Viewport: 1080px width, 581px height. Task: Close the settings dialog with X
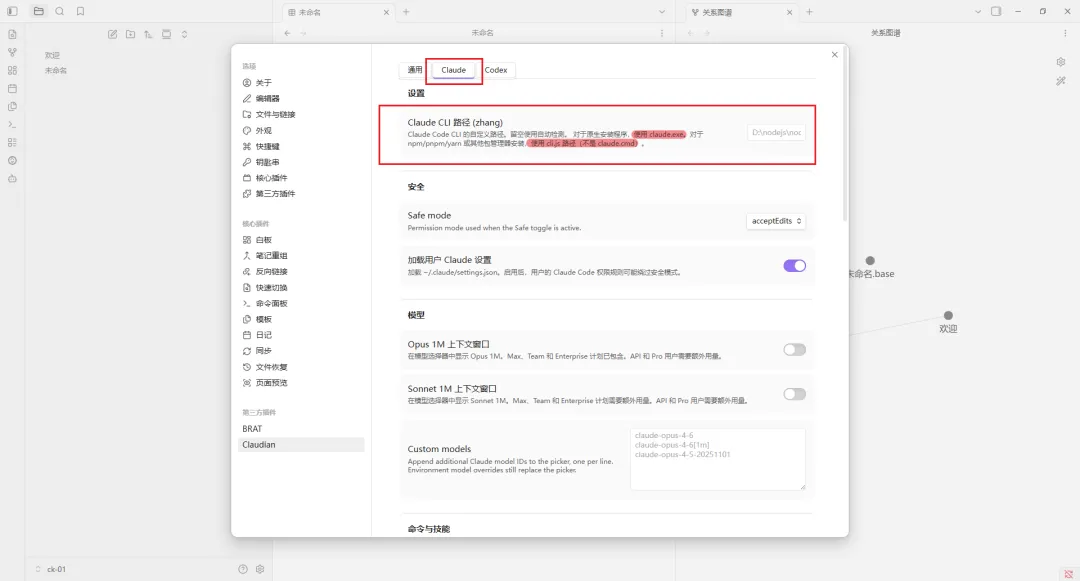pos(835,54)
